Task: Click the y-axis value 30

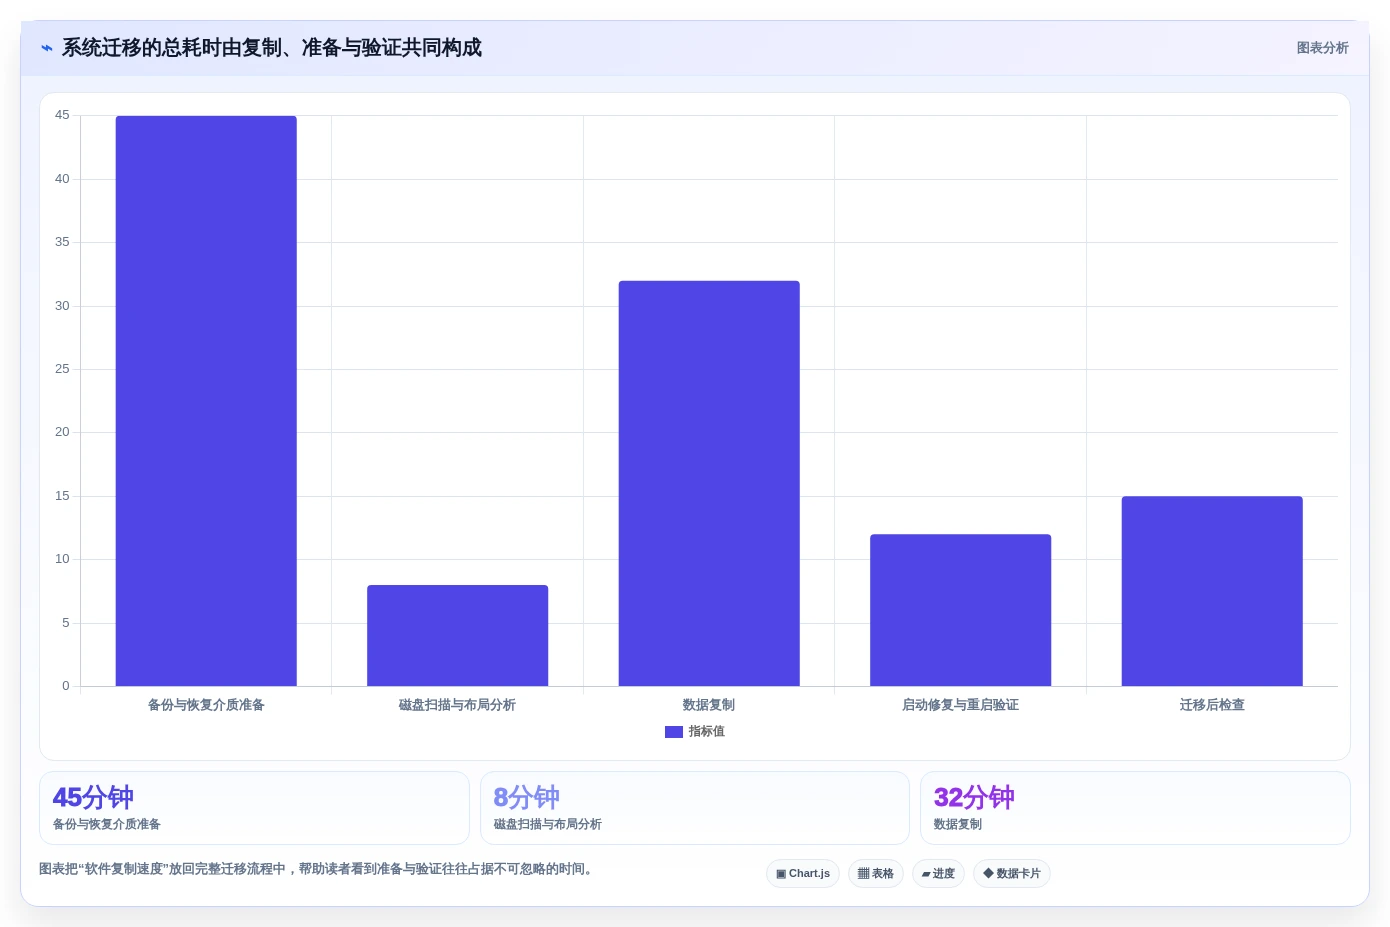Action: click(62, 306)
